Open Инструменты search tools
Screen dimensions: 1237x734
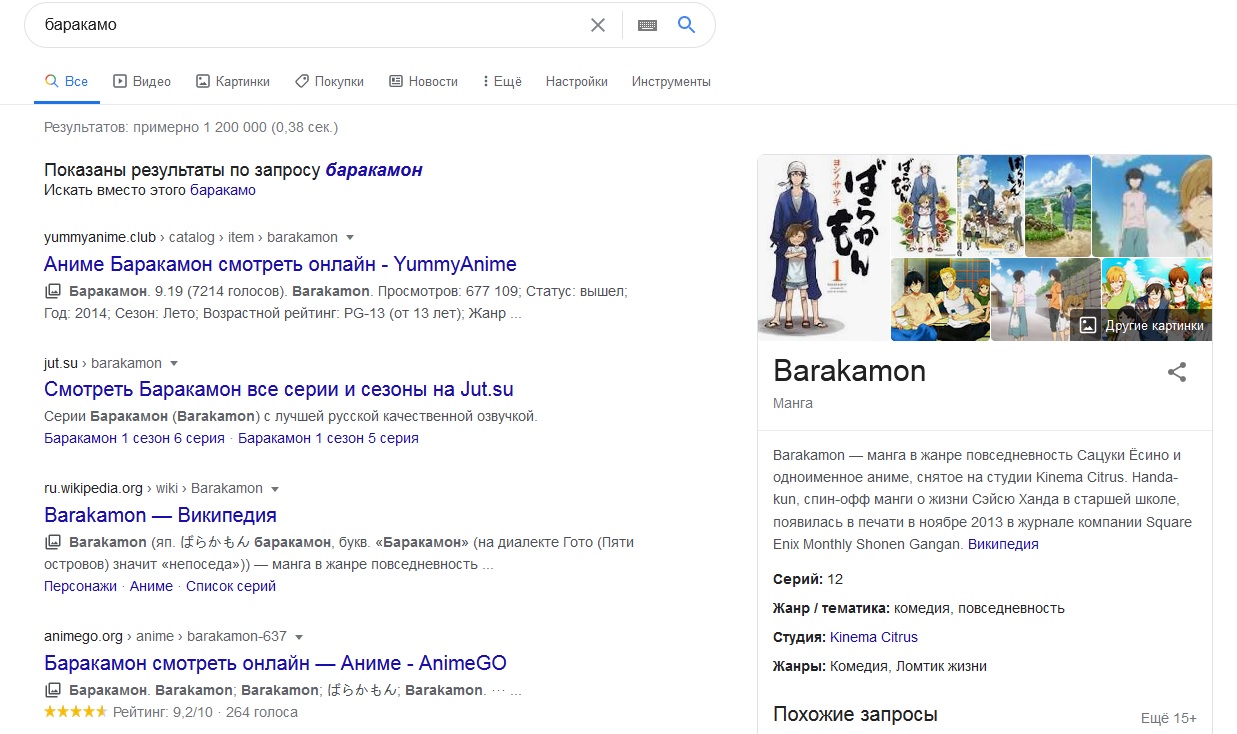[x=671, y=82]
